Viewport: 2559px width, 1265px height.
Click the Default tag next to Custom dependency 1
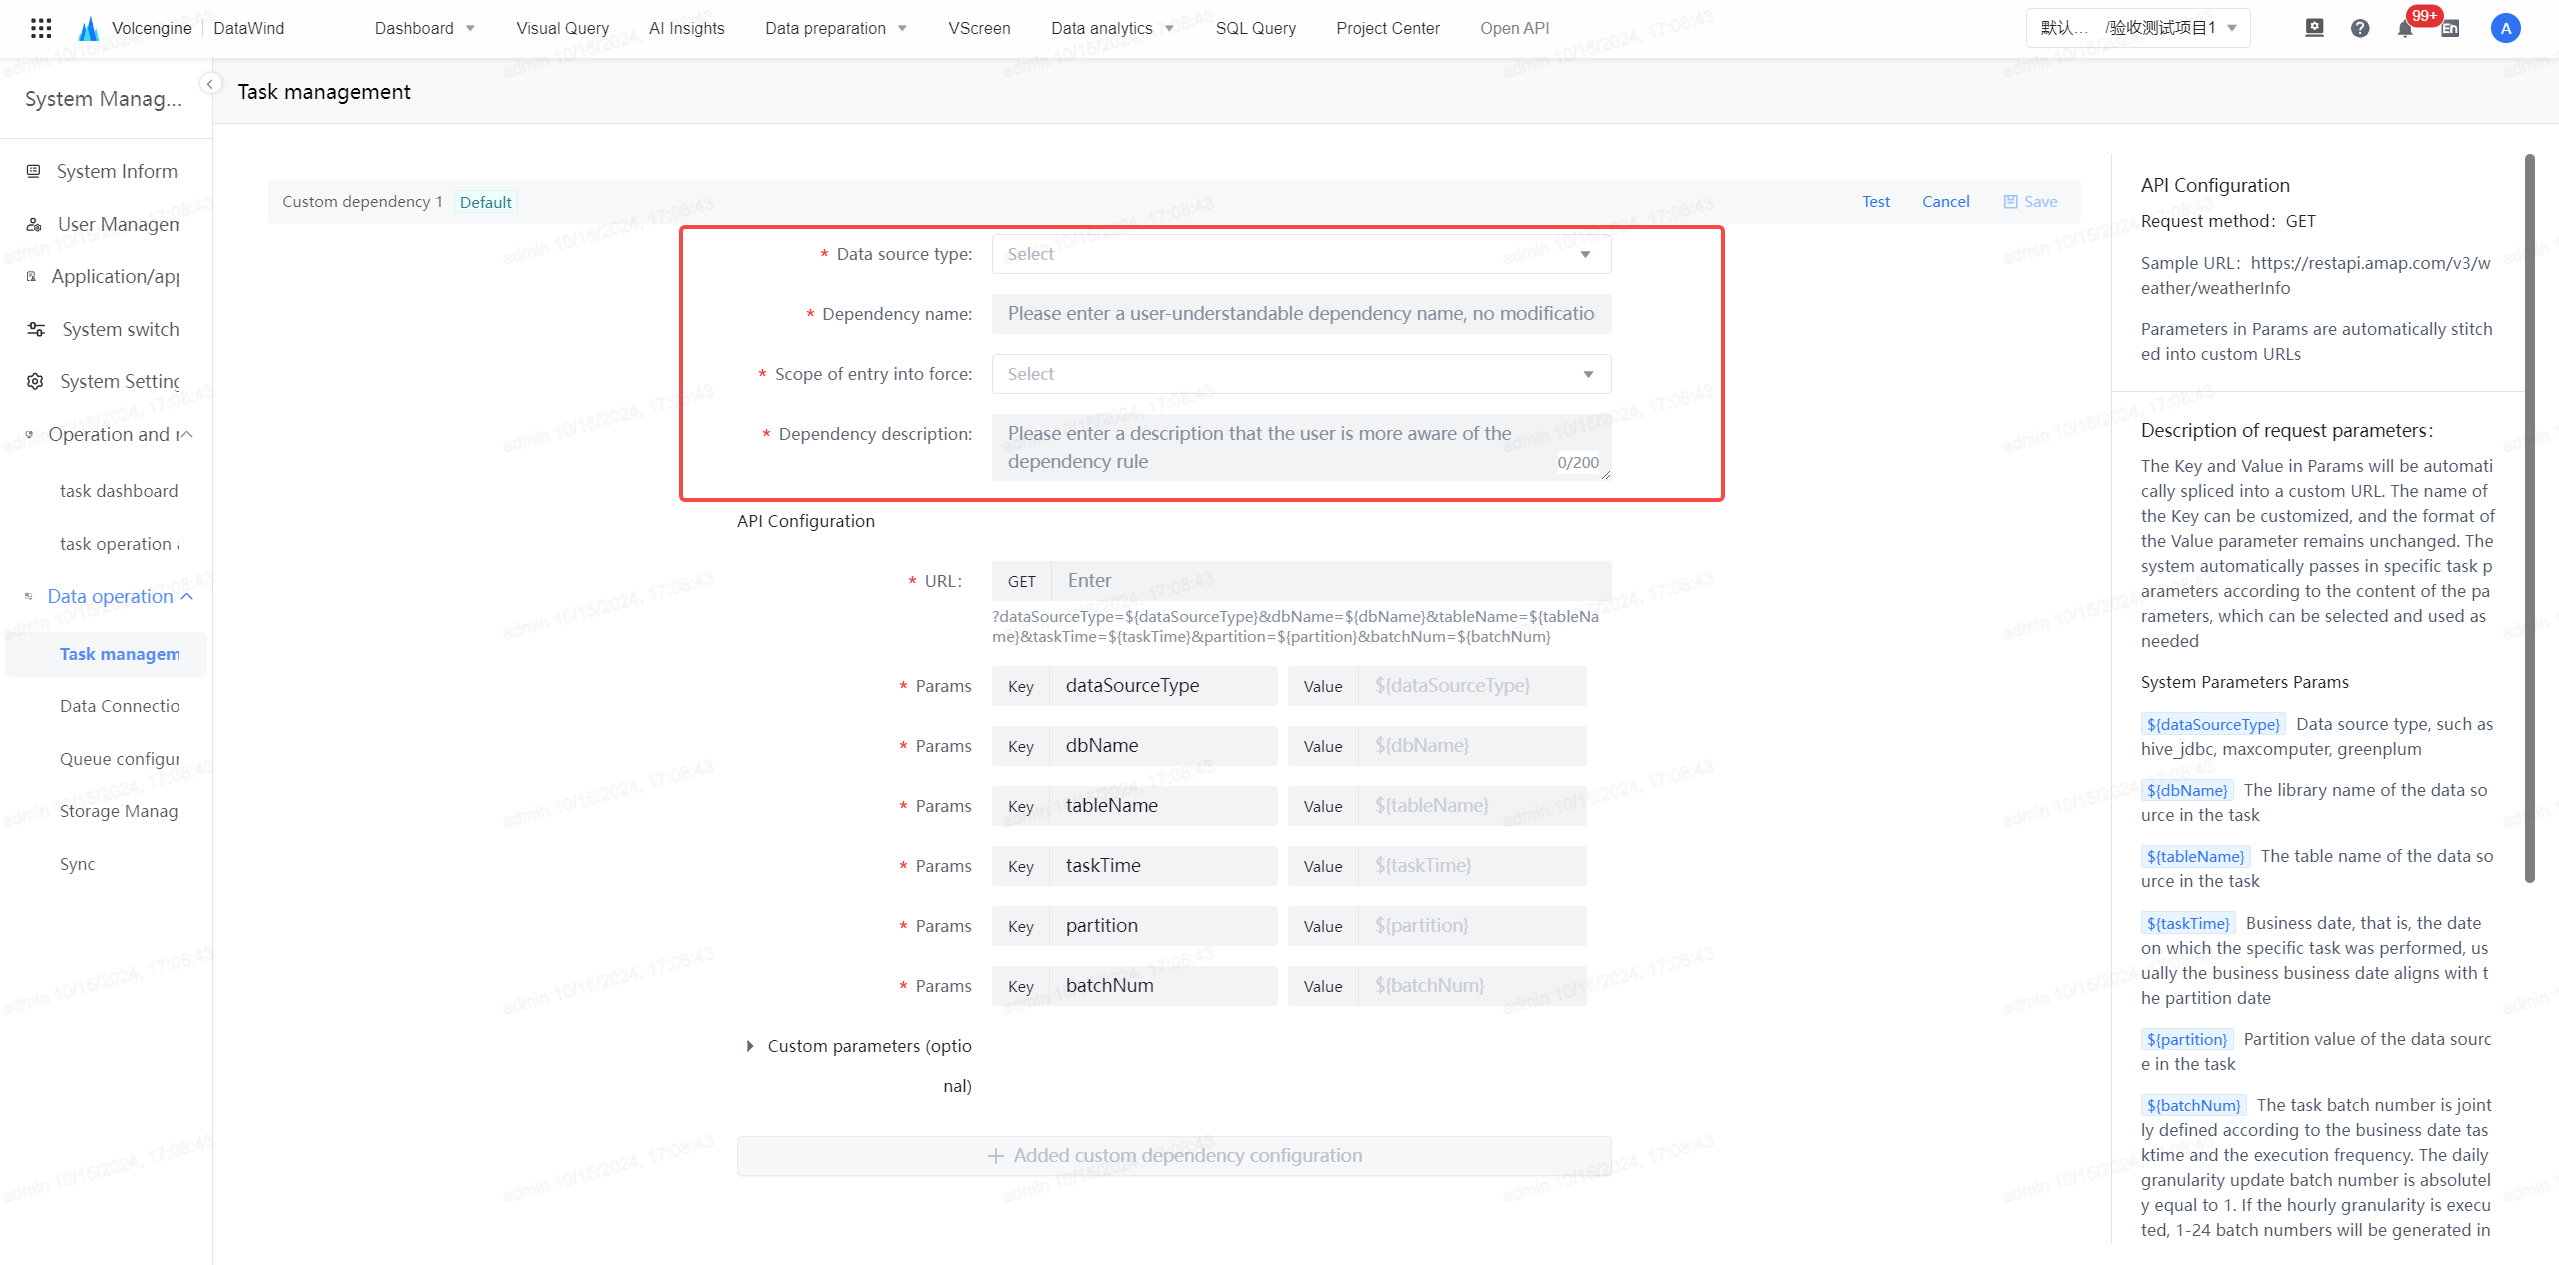[485, 202]
